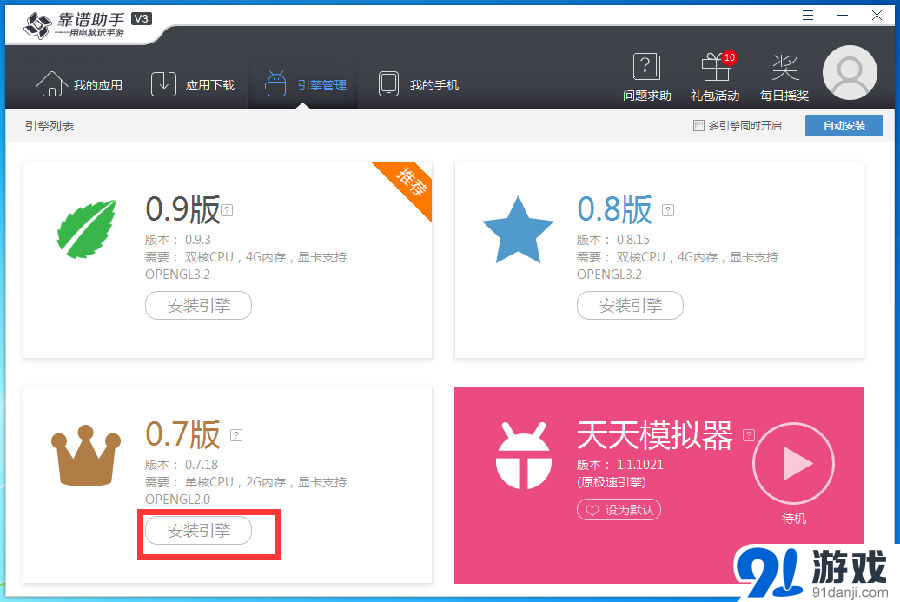Click the 0.7版 title text

tap(183, 434)
